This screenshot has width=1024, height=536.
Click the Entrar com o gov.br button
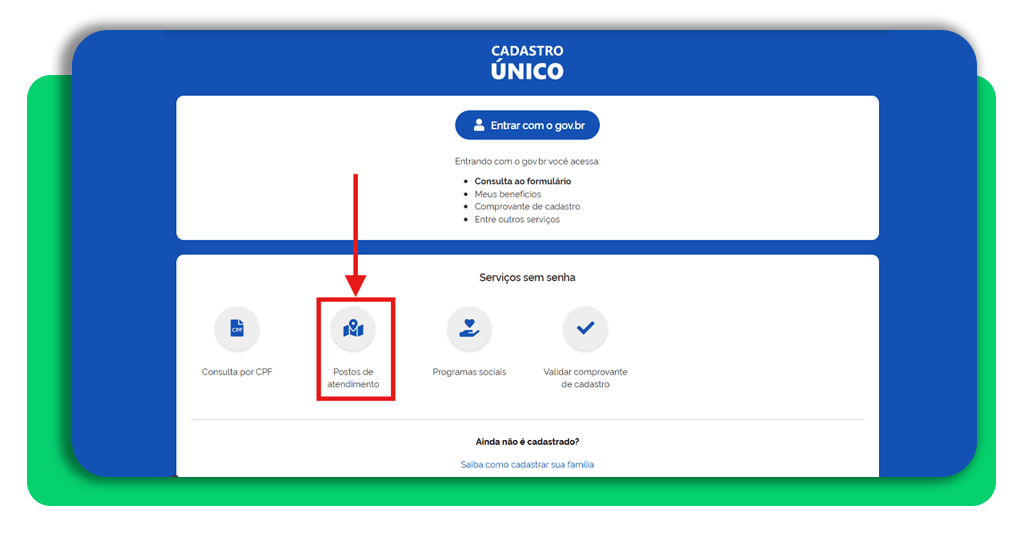tap(527, 125)
